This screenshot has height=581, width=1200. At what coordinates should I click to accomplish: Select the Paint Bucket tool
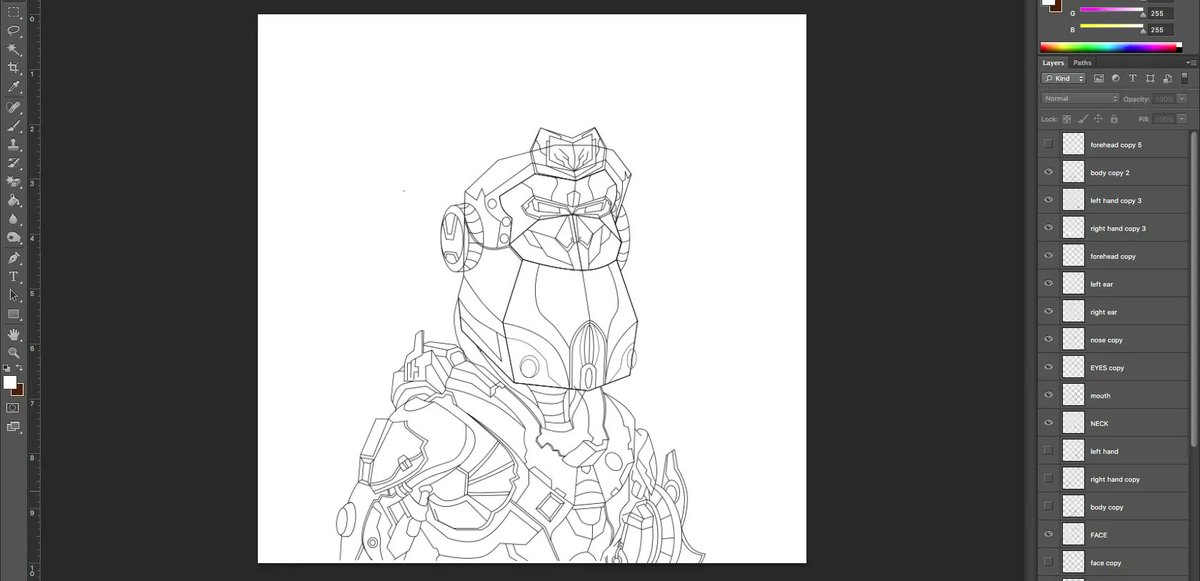[14, 199]
